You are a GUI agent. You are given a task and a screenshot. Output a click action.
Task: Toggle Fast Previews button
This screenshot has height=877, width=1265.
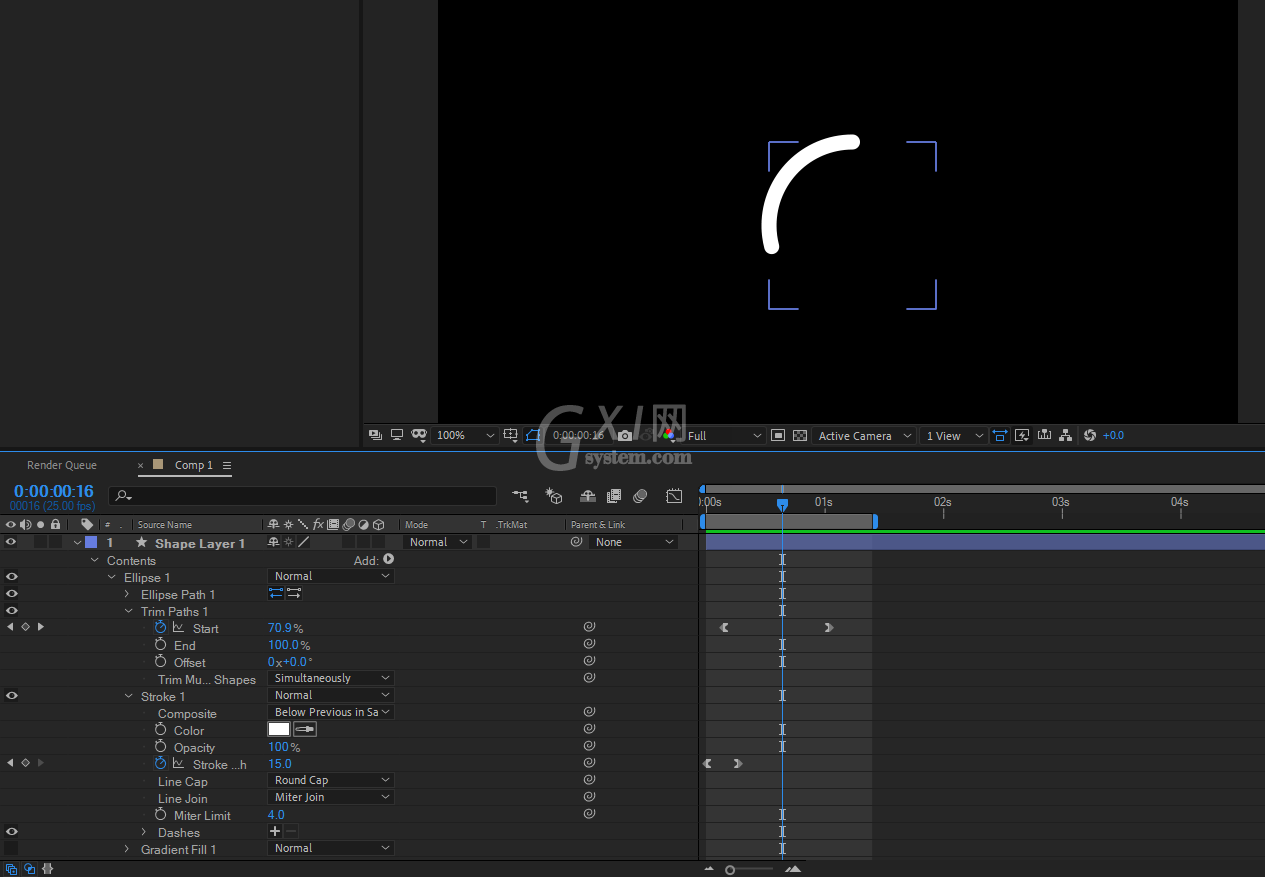point(1022,435)
